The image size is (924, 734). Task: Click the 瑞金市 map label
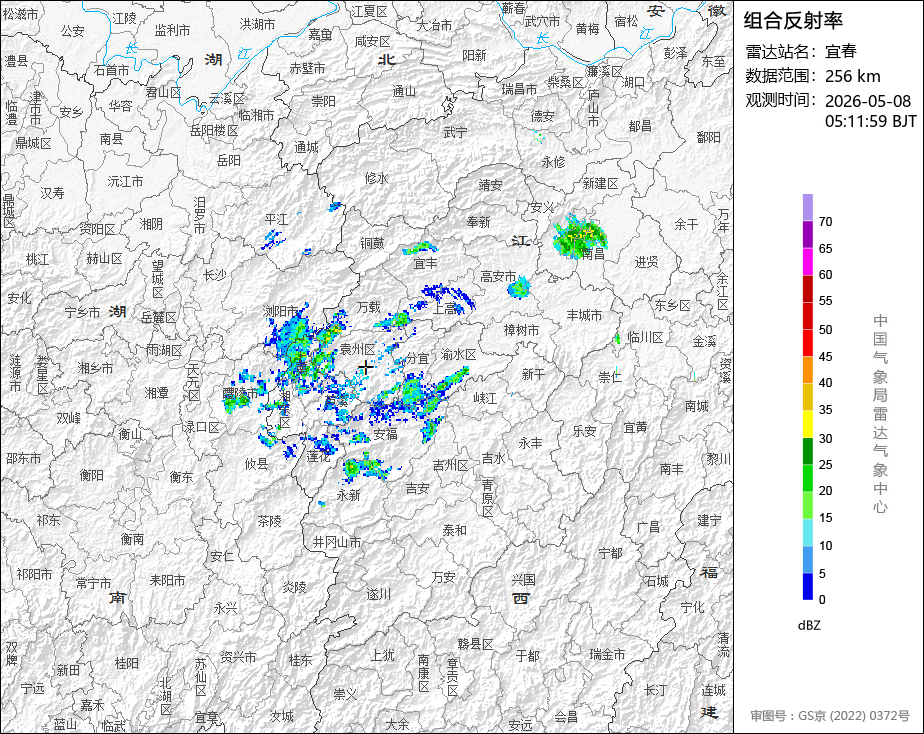coord(608,654)
